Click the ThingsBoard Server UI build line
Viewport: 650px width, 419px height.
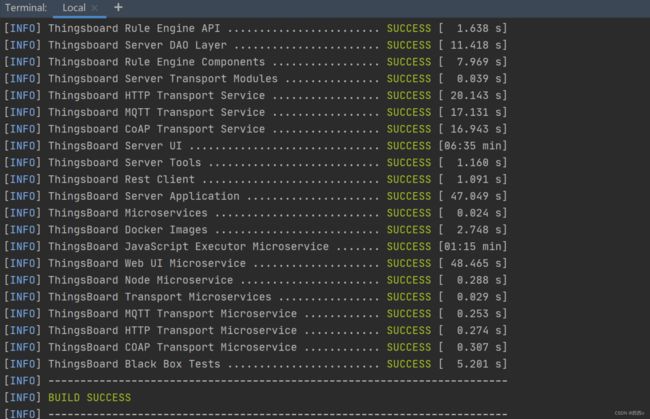(255, 146)
